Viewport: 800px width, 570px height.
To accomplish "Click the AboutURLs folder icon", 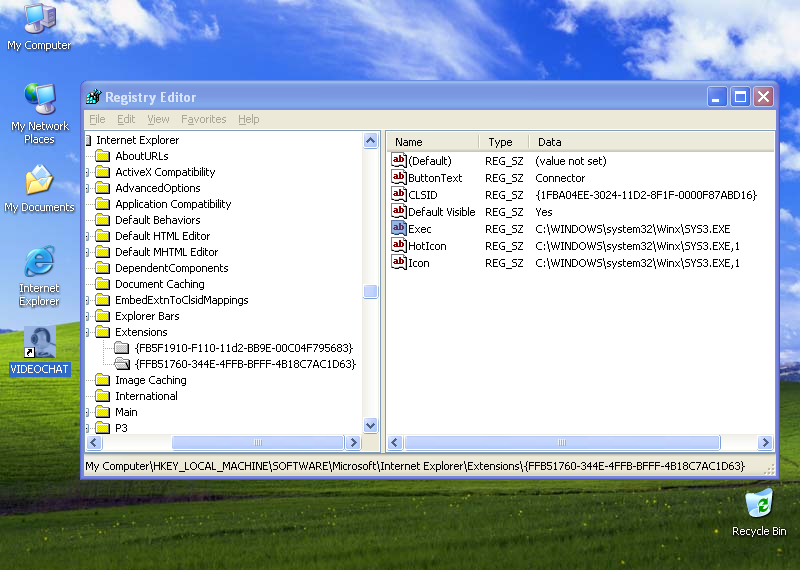I will 103,156.
